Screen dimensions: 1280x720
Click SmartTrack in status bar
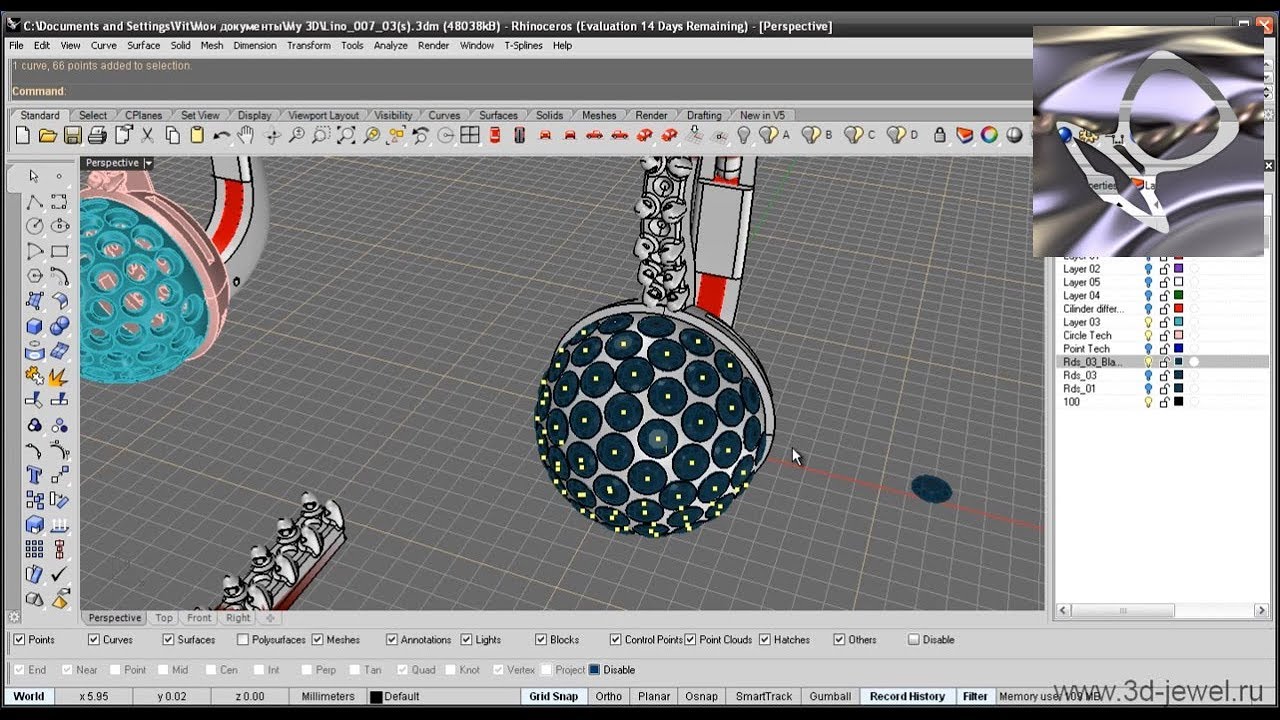(x=764, y=696)
